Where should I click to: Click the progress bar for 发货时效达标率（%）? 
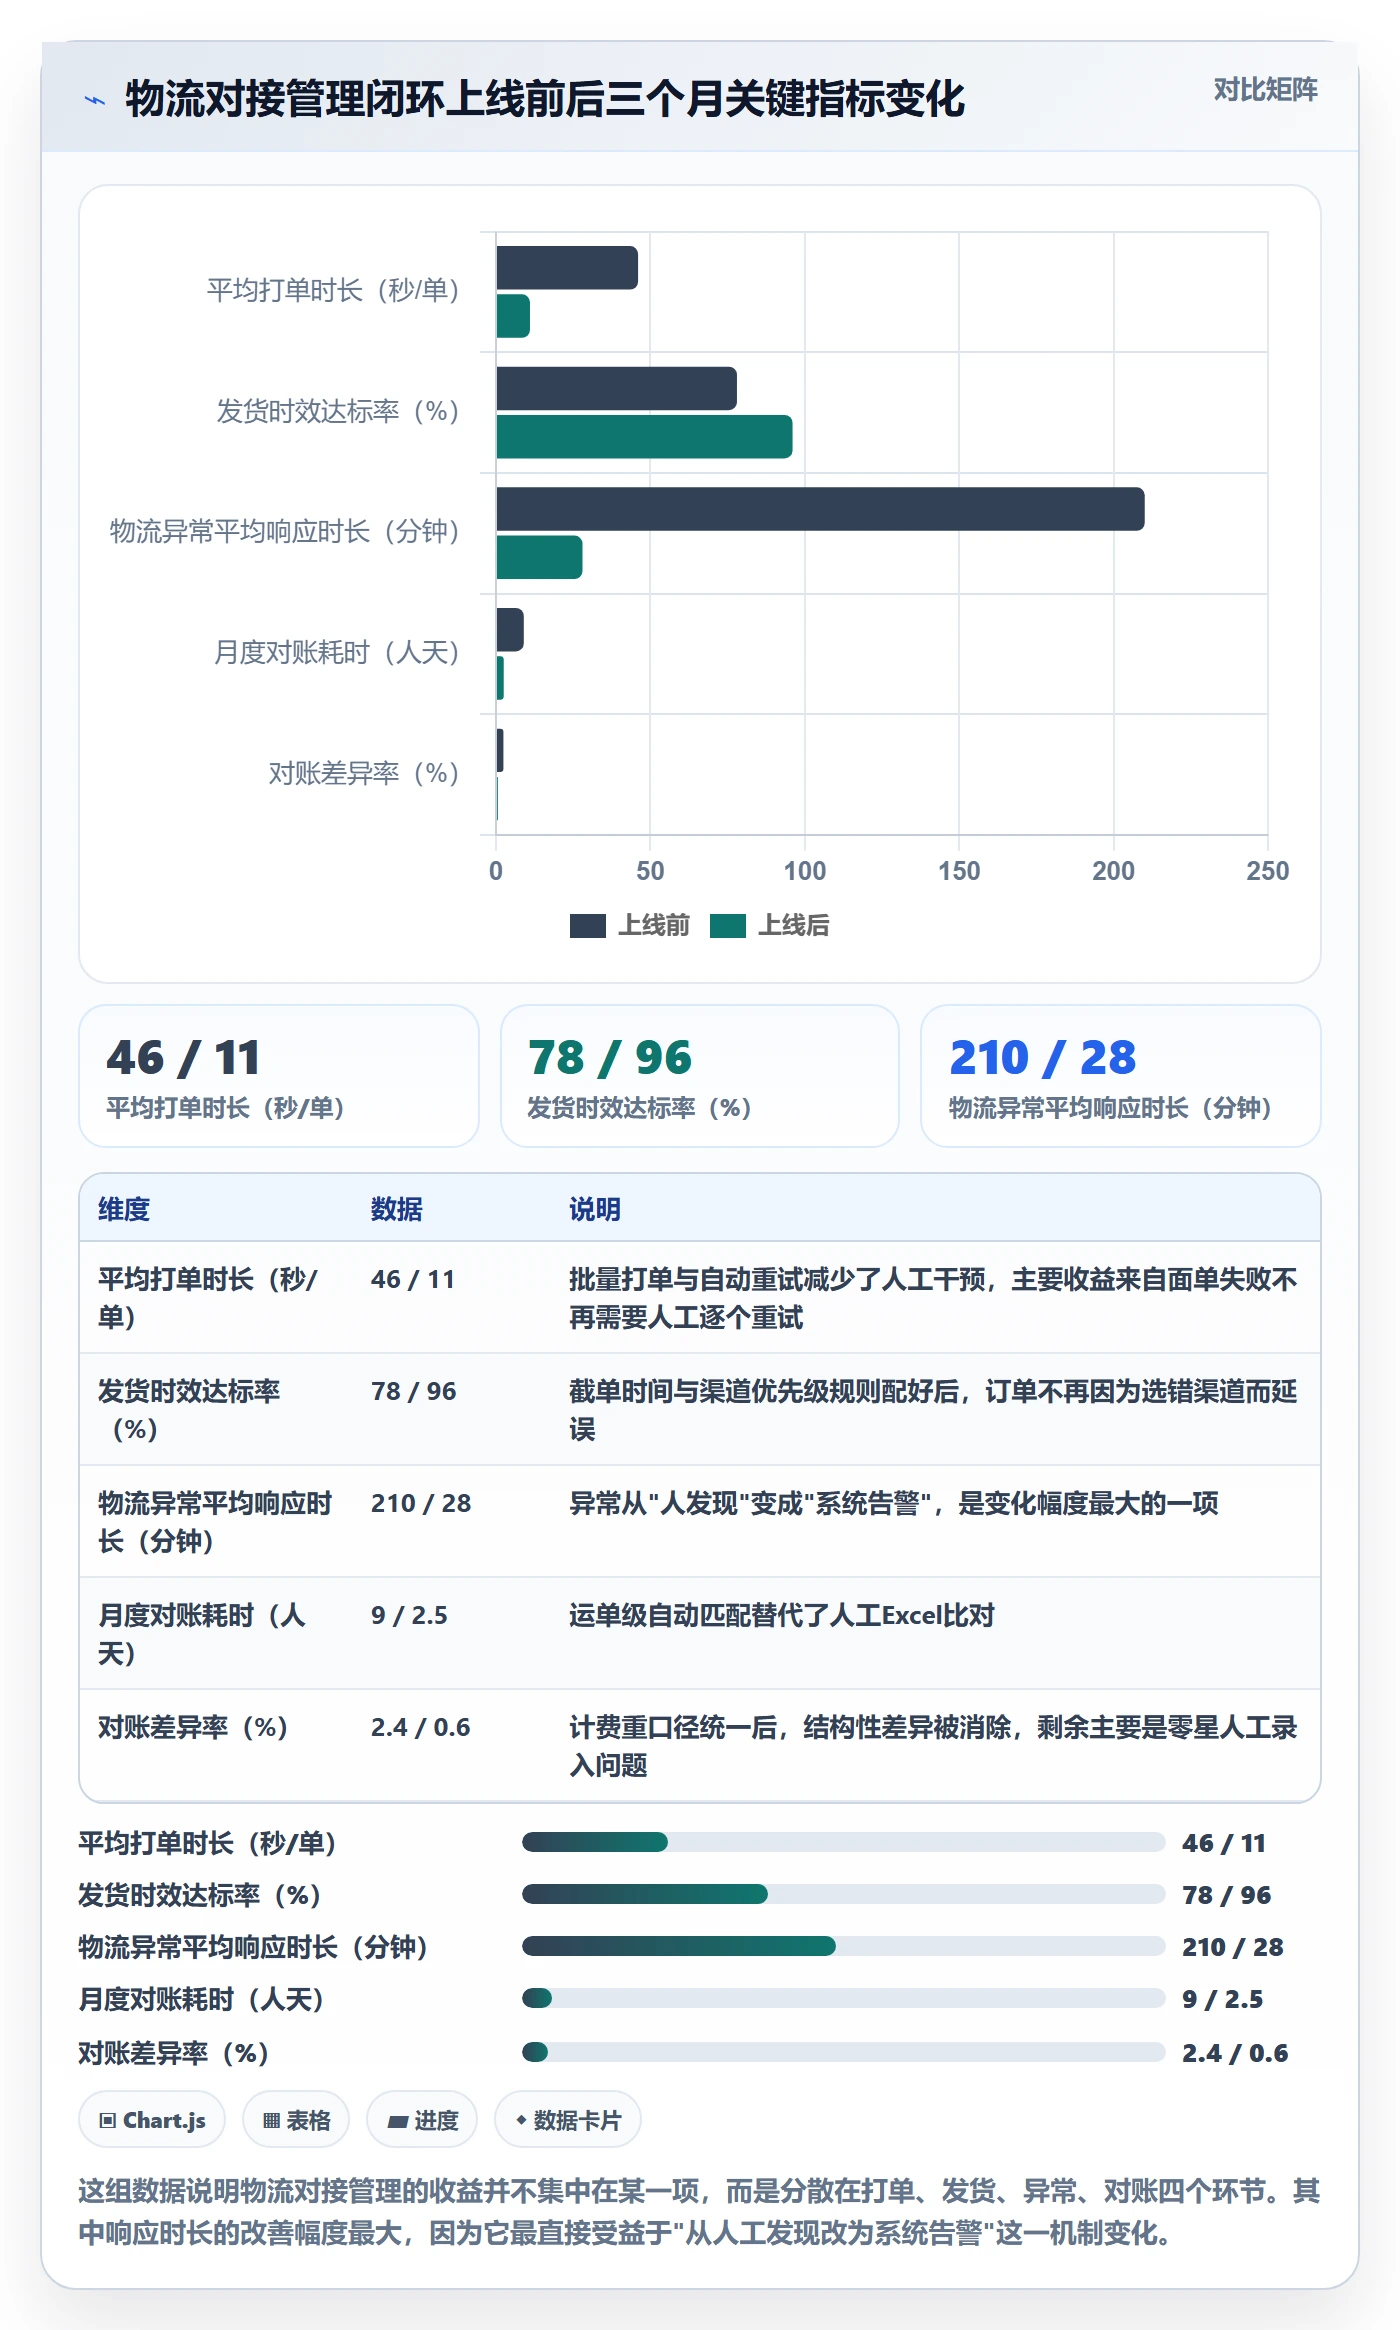(844, 1894)
